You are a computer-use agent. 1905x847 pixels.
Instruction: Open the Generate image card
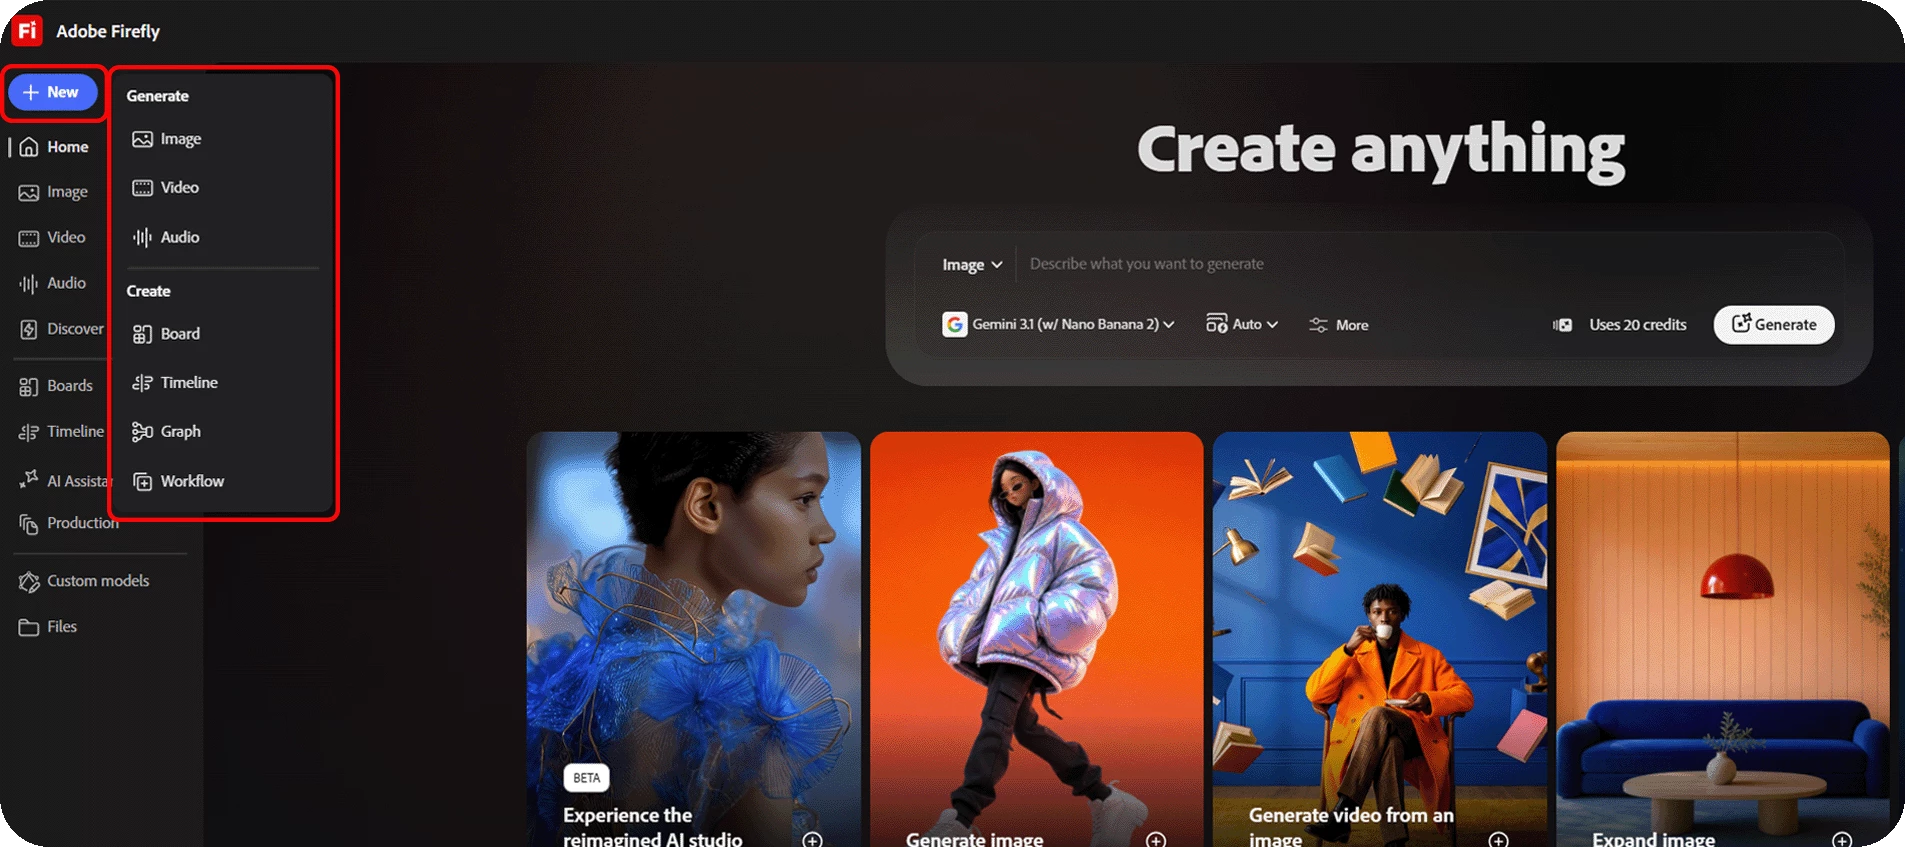[1037, 639]
